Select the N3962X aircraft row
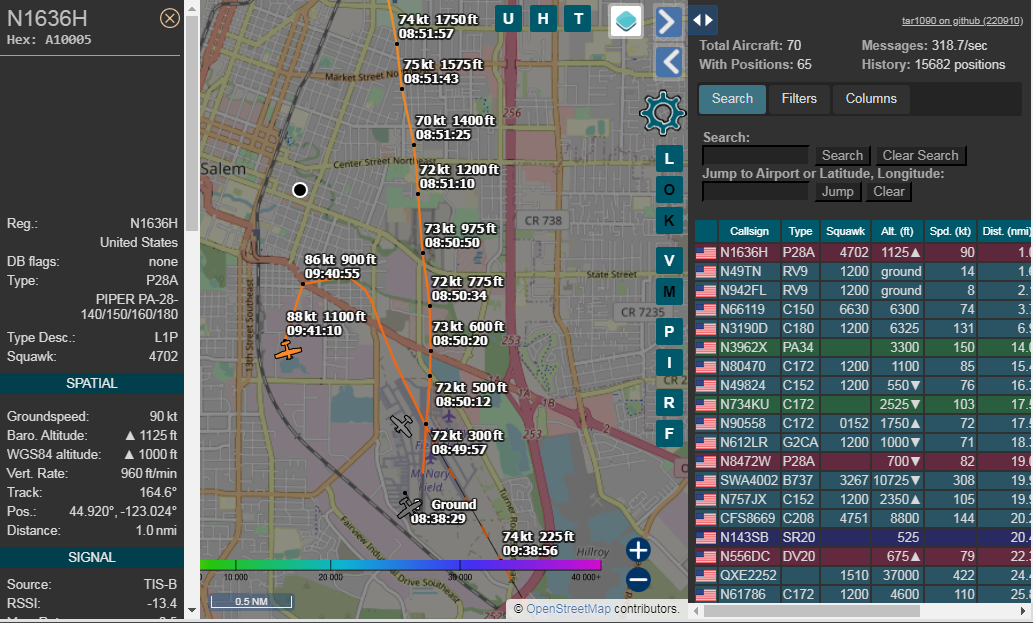 tap(864, 347)
